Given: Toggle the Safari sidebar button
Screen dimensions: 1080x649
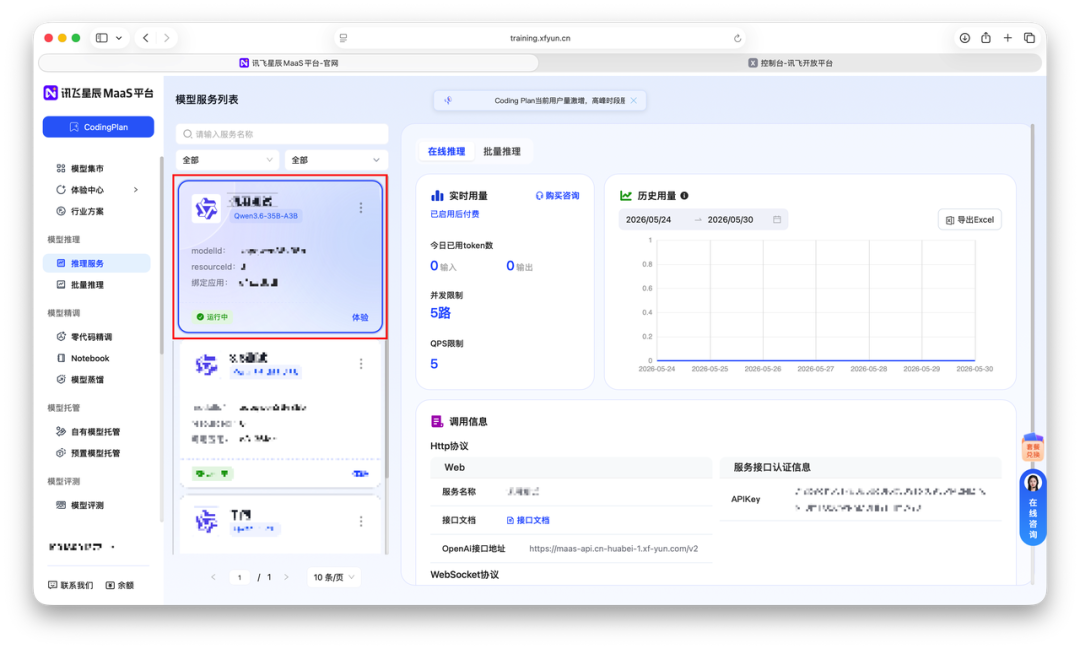Looking at the screenshot, I should tap(102, 38).
